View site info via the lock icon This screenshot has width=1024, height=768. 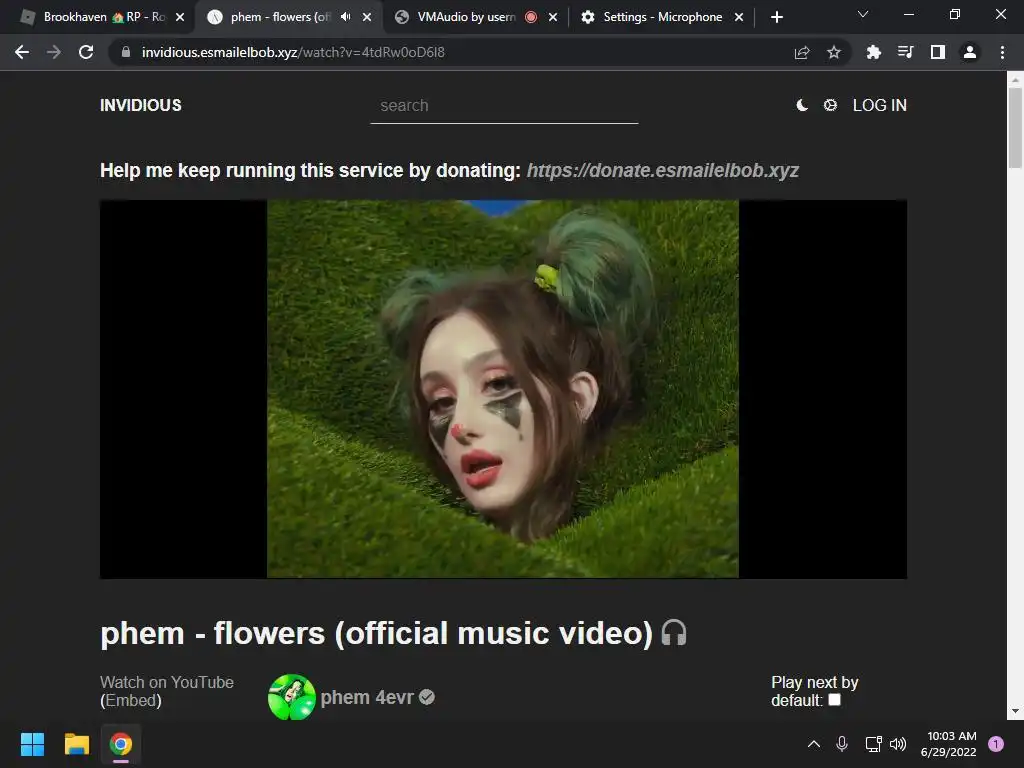(x=126, y=52)
